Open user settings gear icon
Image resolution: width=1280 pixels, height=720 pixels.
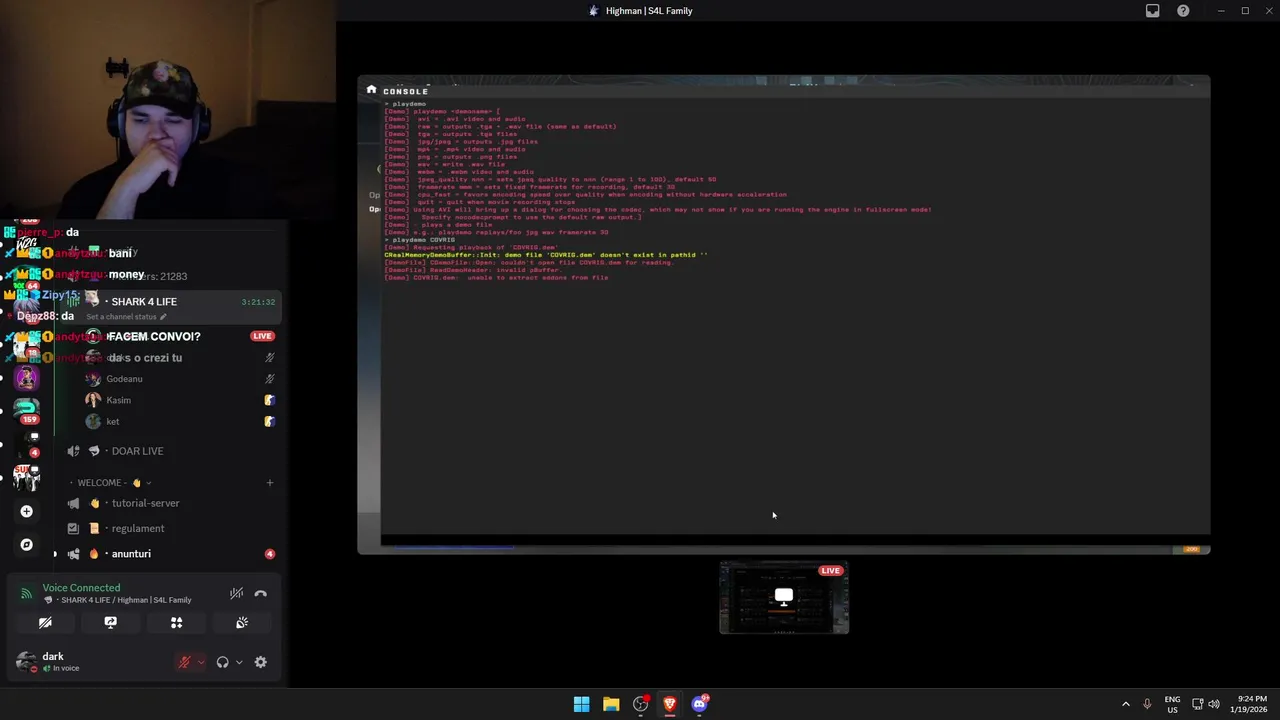[x=260, y=662]
